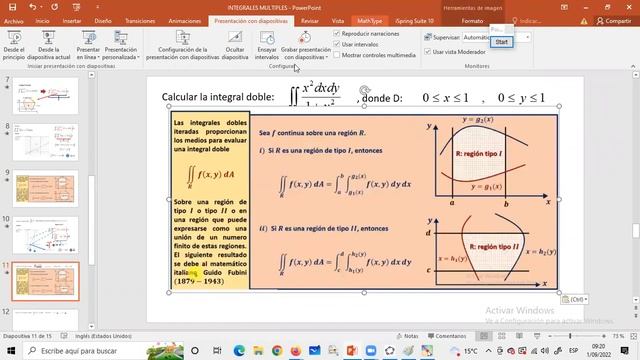Screen dimensions: 640x360
Task: Click zoom in plus button
Action: pos(604,336)
